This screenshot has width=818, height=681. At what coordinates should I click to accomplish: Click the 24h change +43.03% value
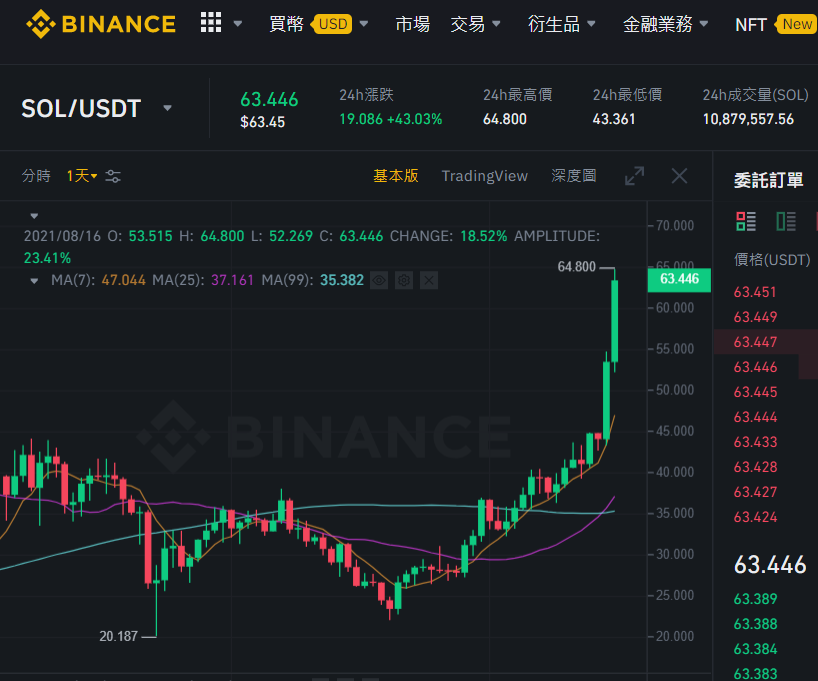415,120
